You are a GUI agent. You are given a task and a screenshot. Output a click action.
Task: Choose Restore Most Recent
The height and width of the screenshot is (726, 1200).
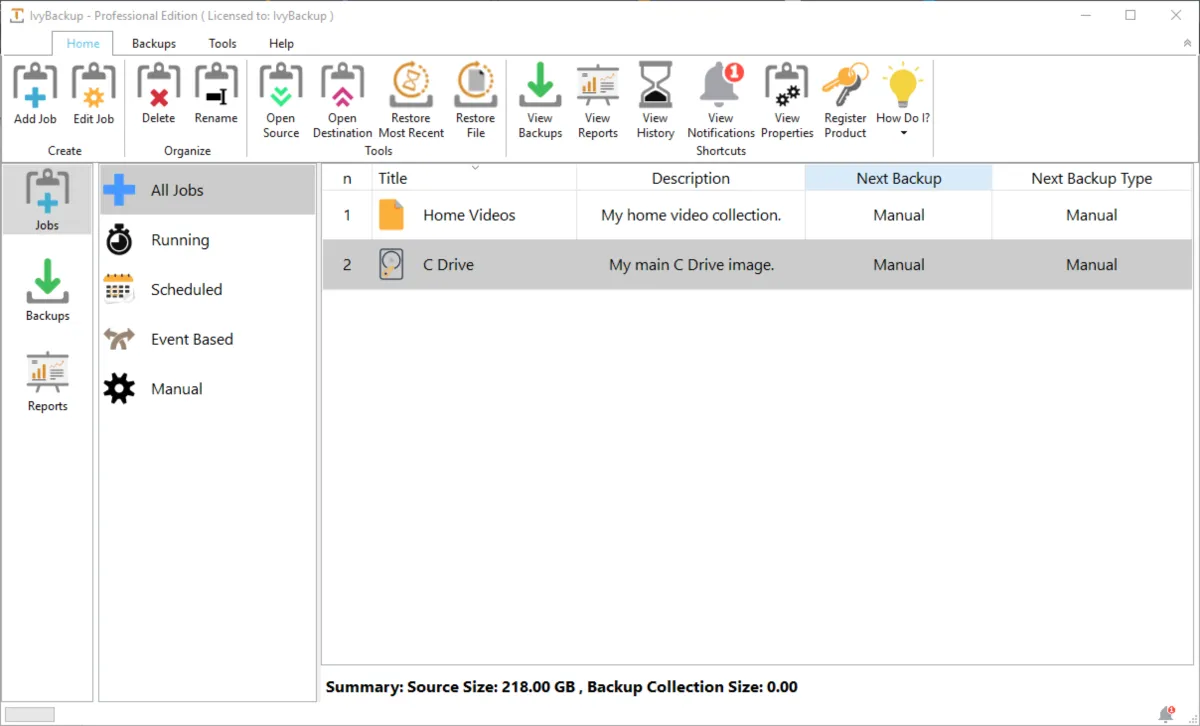[411, 101]
